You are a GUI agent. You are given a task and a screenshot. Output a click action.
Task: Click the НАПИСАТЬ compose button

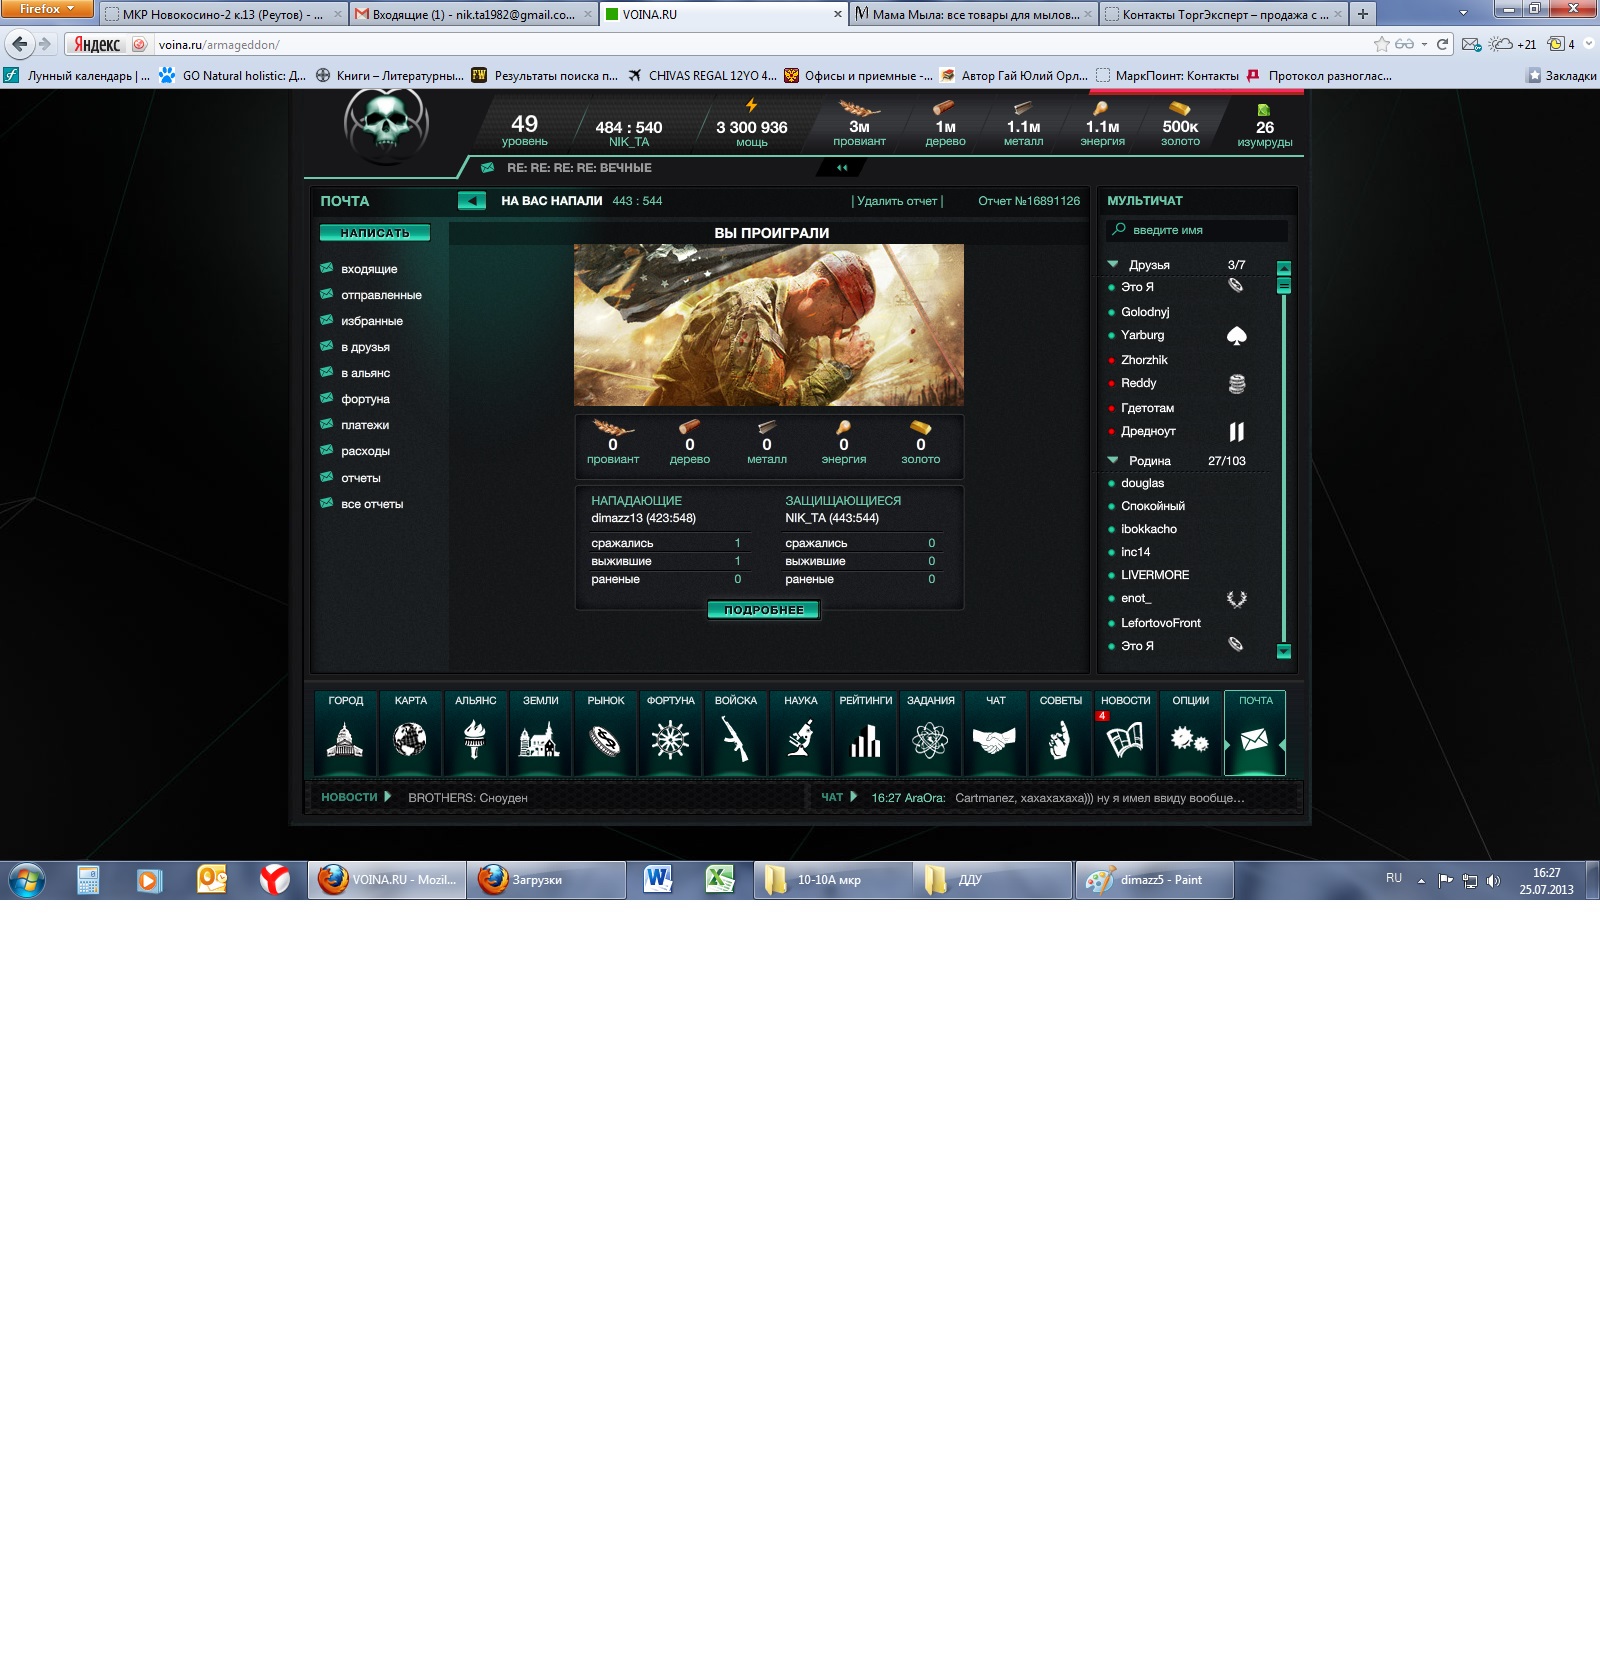[375, 233]
